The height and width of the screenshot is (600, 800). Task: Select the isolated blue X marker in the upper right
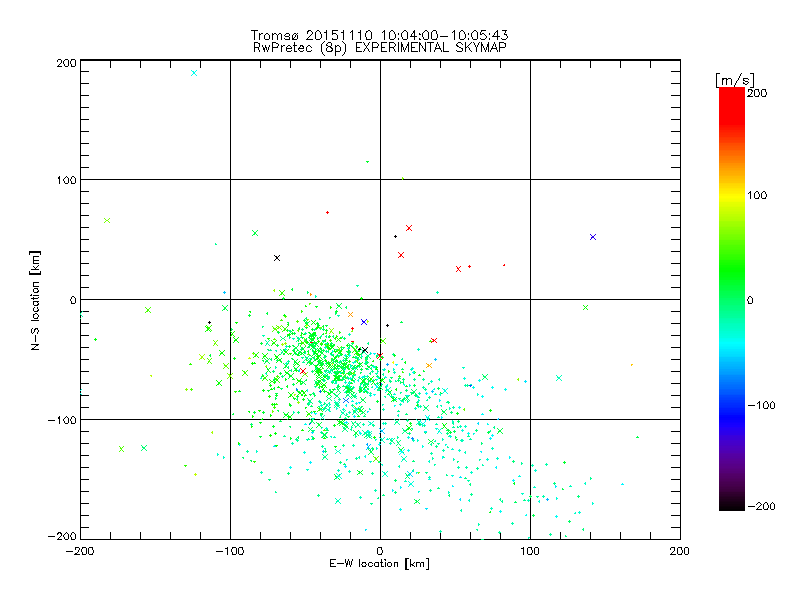pos(593,237)
